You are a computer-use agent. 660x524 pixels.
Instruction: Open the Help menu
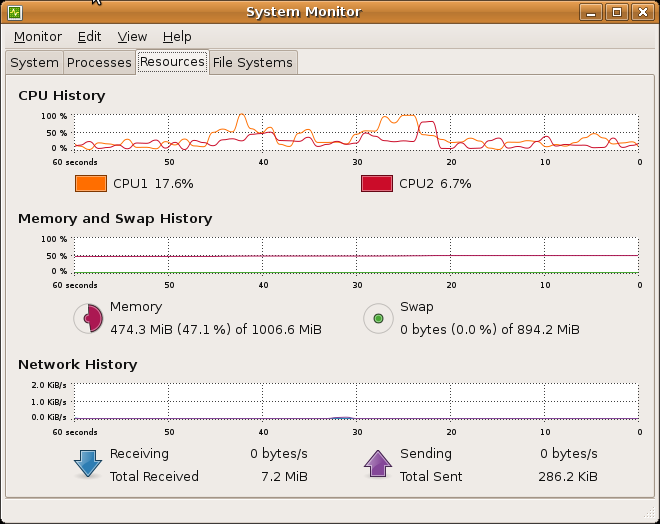177,37
